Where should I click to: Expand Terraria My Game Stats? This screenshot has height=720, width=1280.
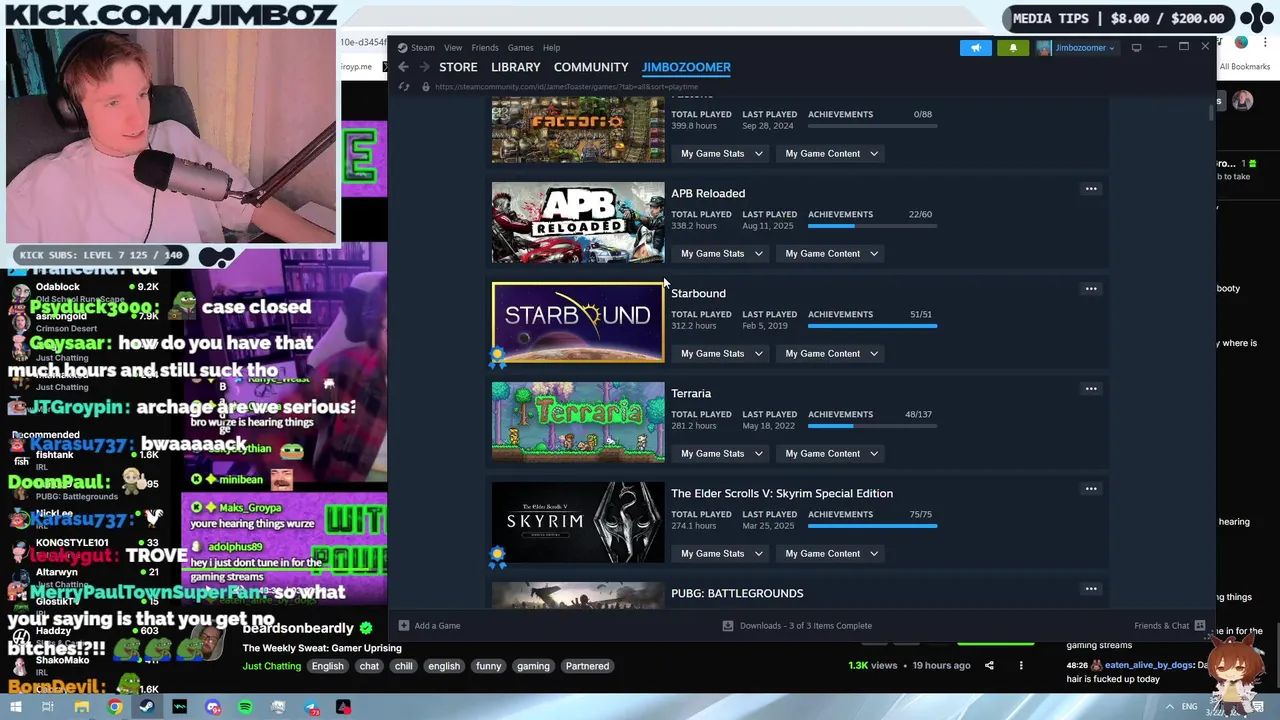pos(721,453)
